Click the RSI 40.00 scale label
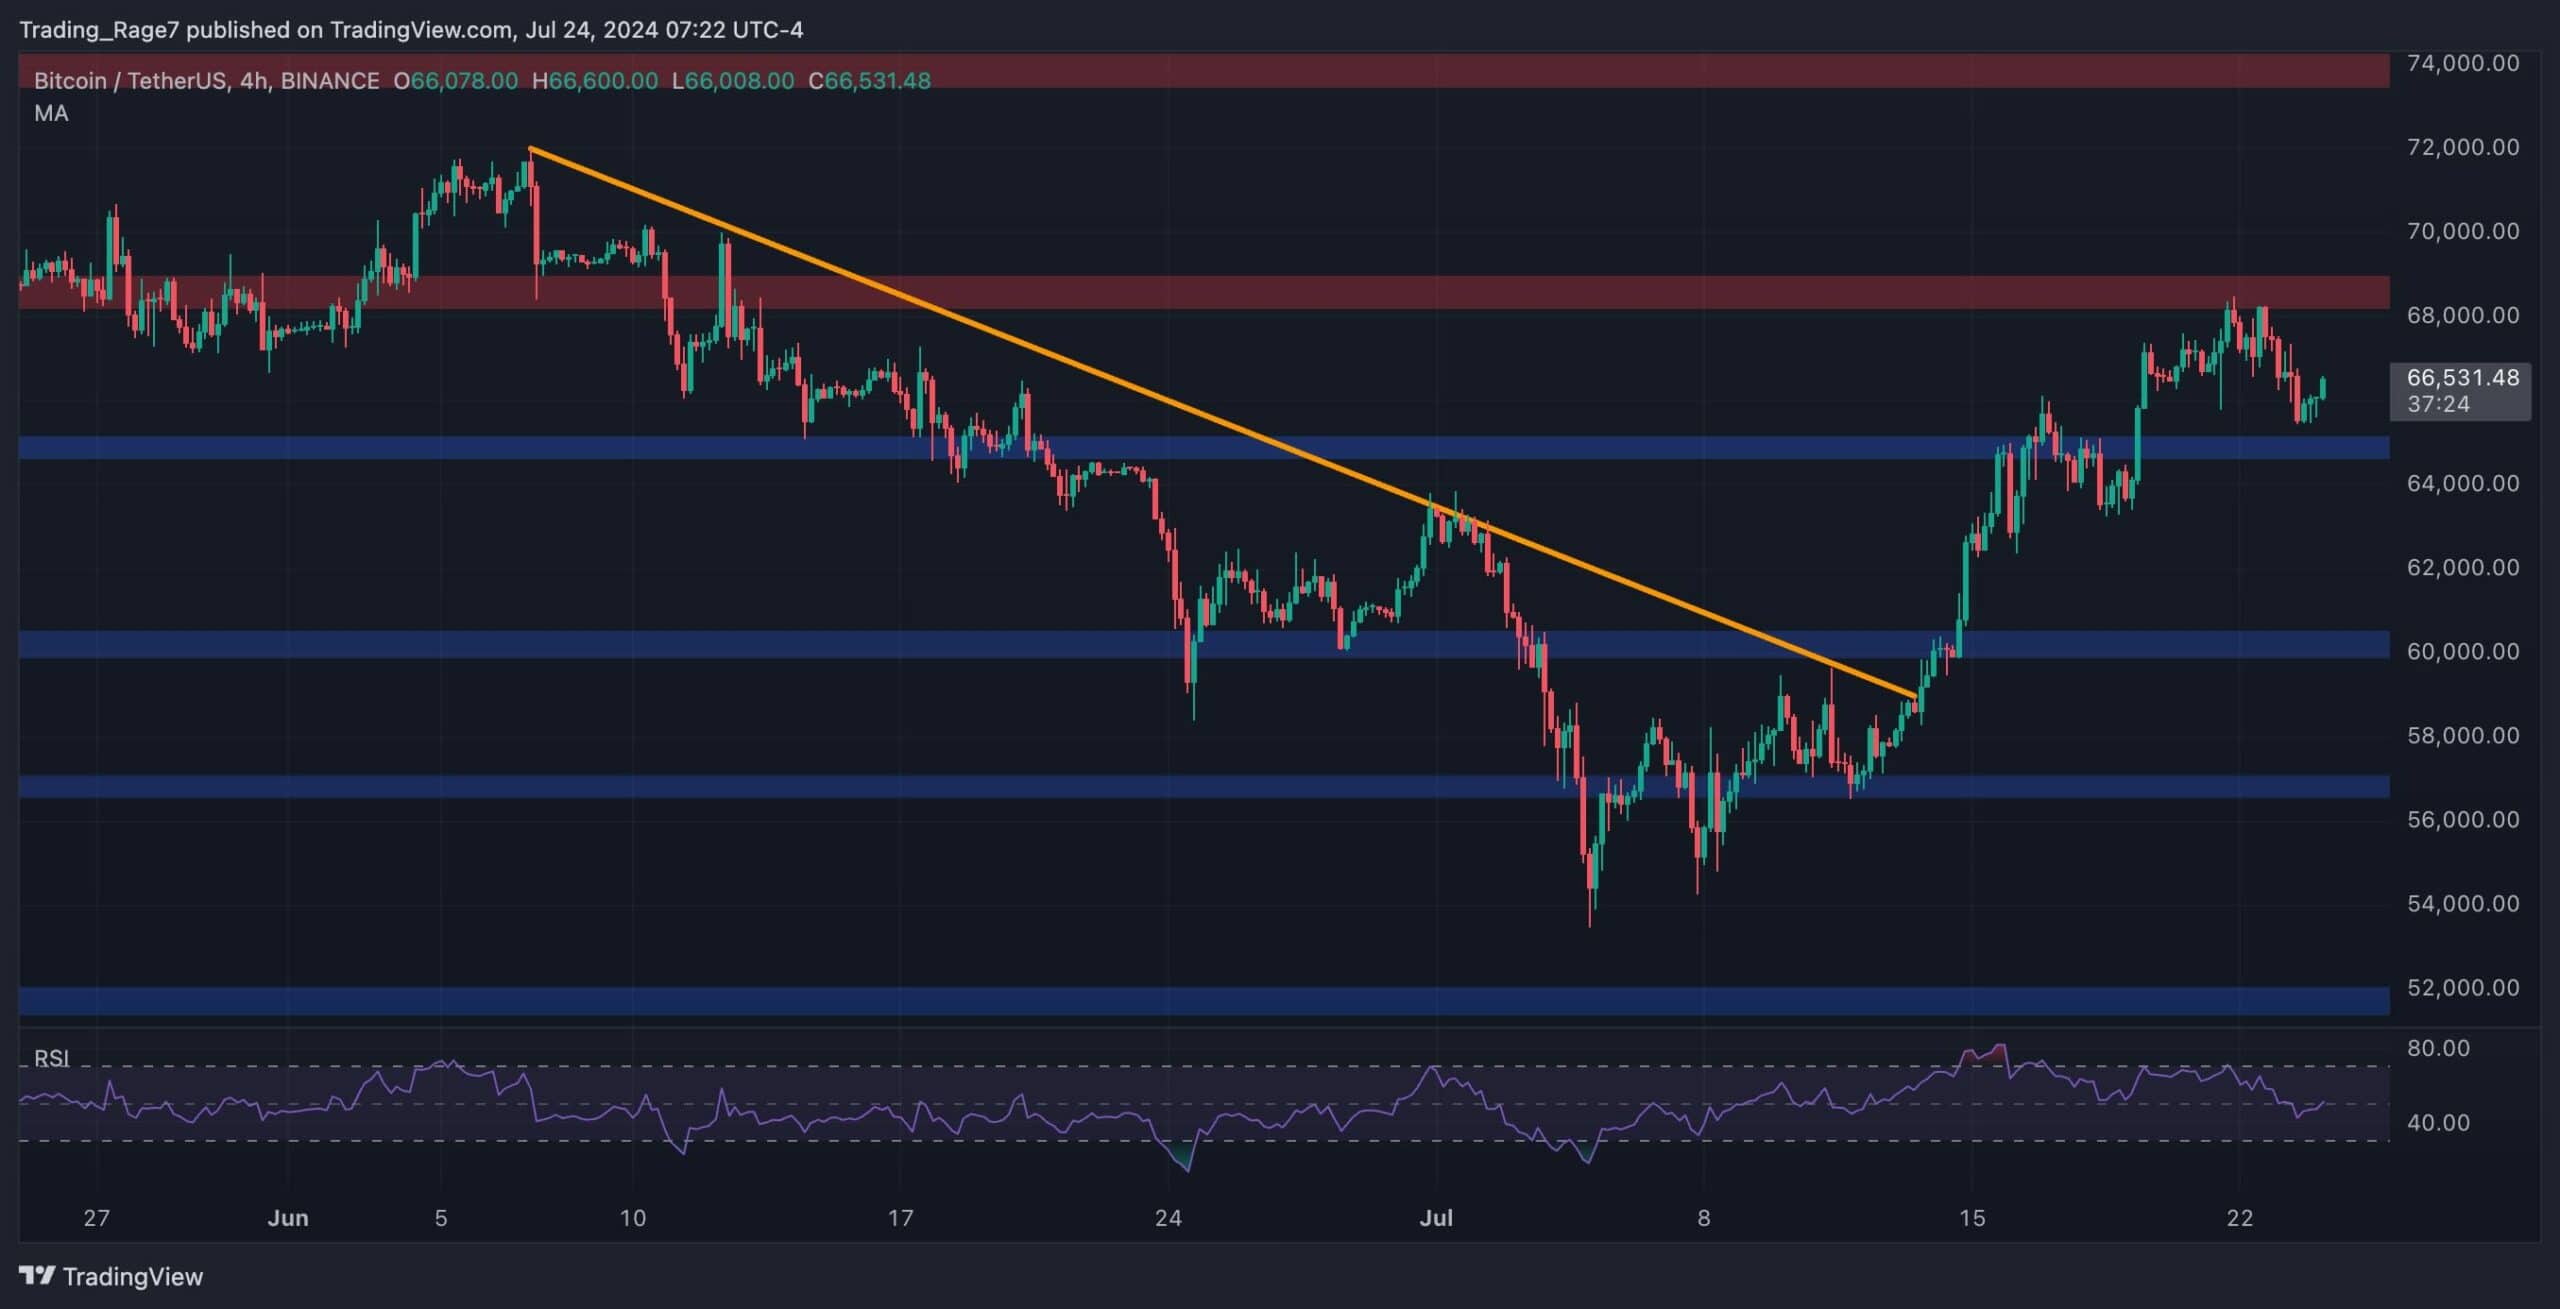 pyautogui.click(x=2438, y=1122)
